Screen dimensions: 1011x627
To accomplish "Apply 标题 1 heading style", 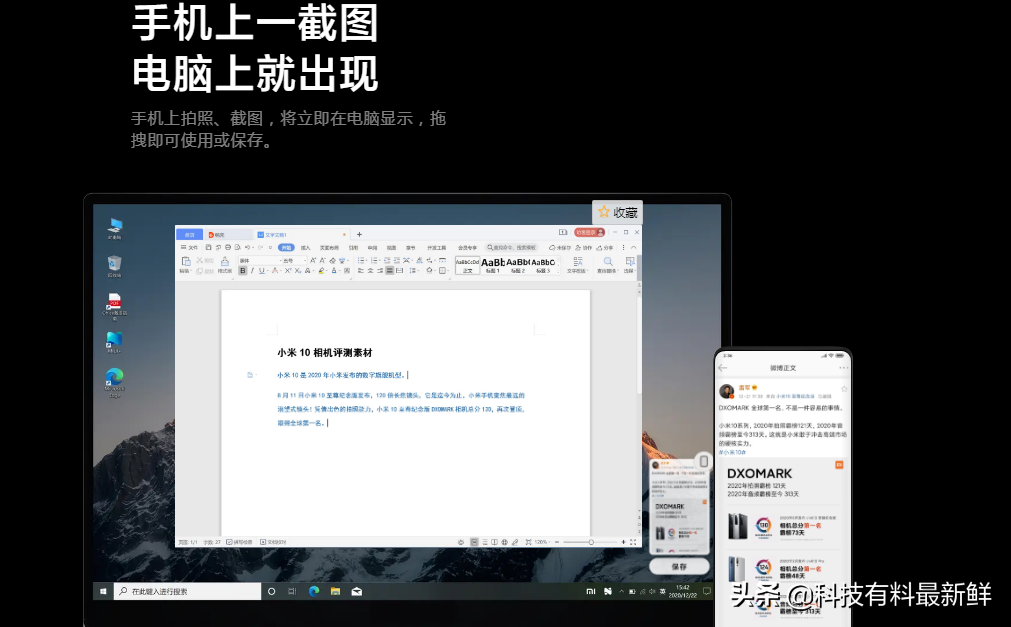I will pos(493,265).
